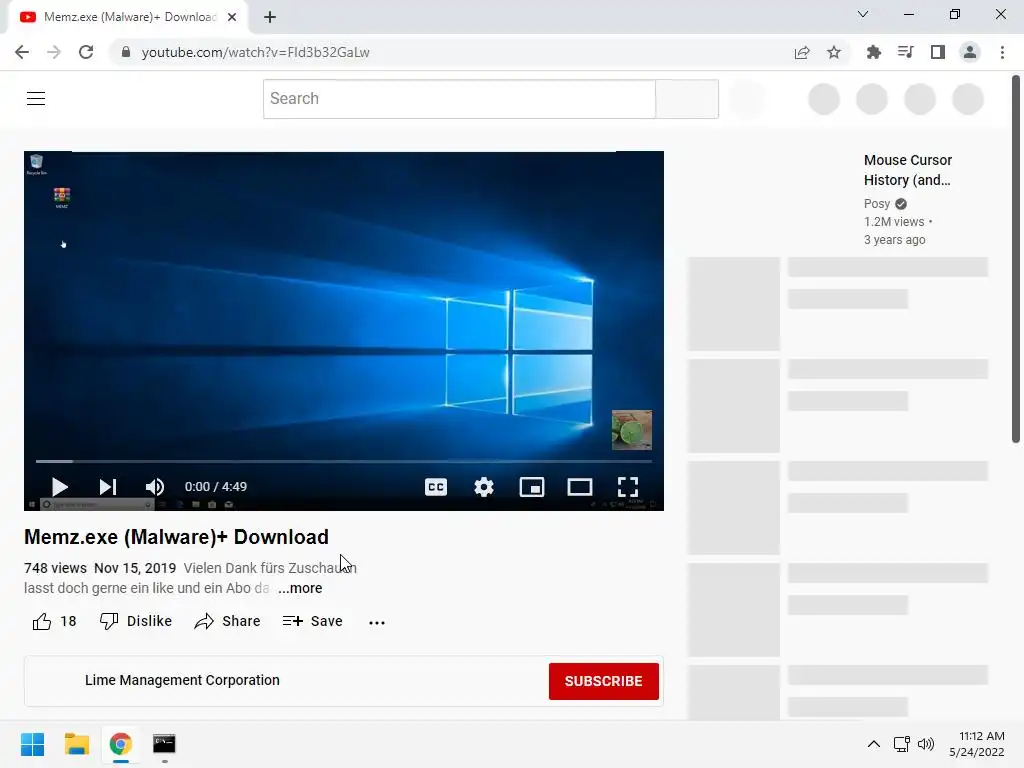This screenshot has width=1024, height=768.
Task: Toggle Chrome side panel
Action: click(938, 52)
